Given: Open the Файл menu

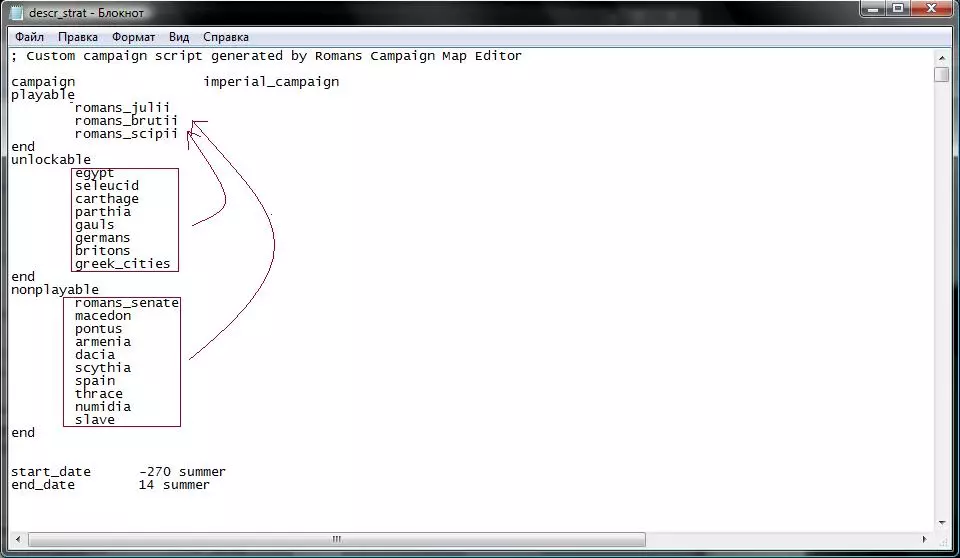Looking at the screenshot, I should pyautogui.click(x=29, y=37).
